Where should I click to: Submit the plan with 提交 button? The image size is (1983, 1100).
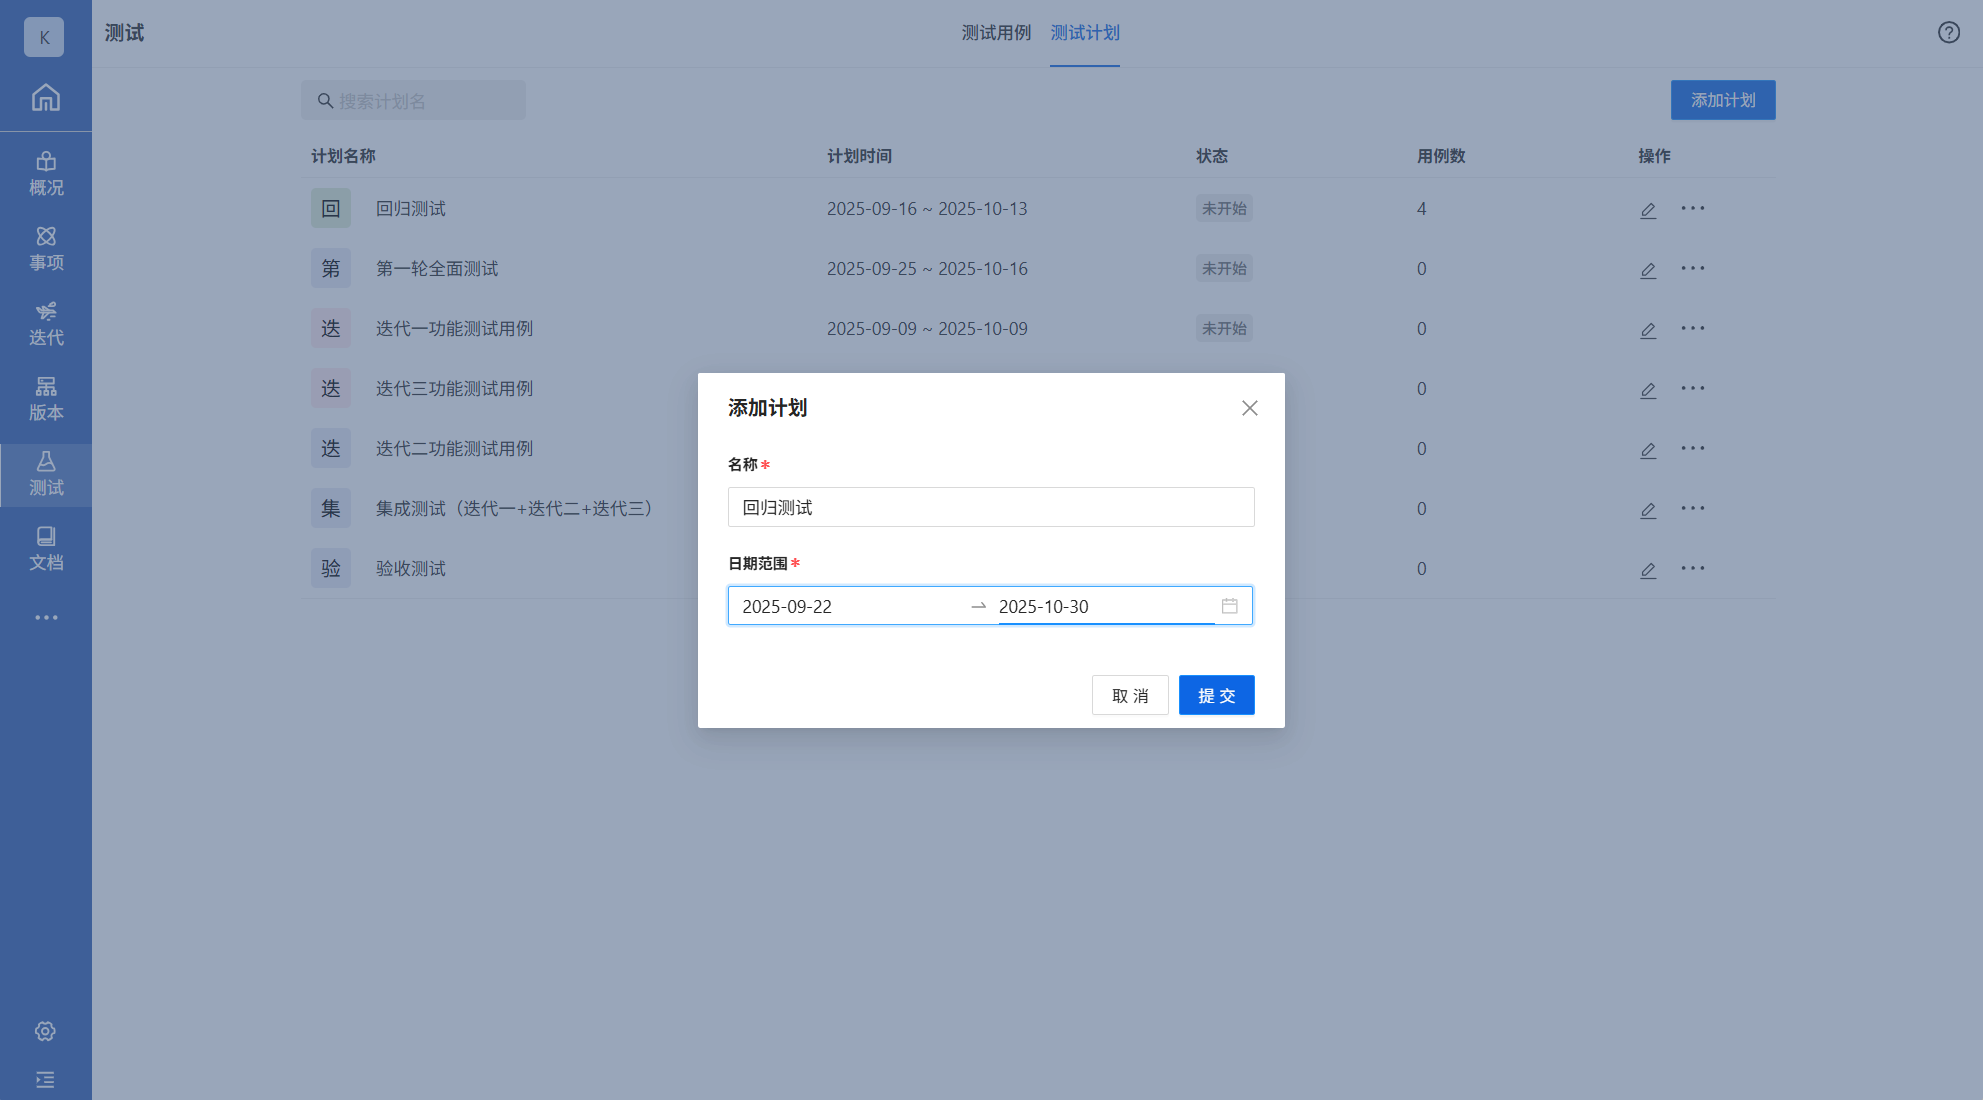click(x=1216, y=695)
